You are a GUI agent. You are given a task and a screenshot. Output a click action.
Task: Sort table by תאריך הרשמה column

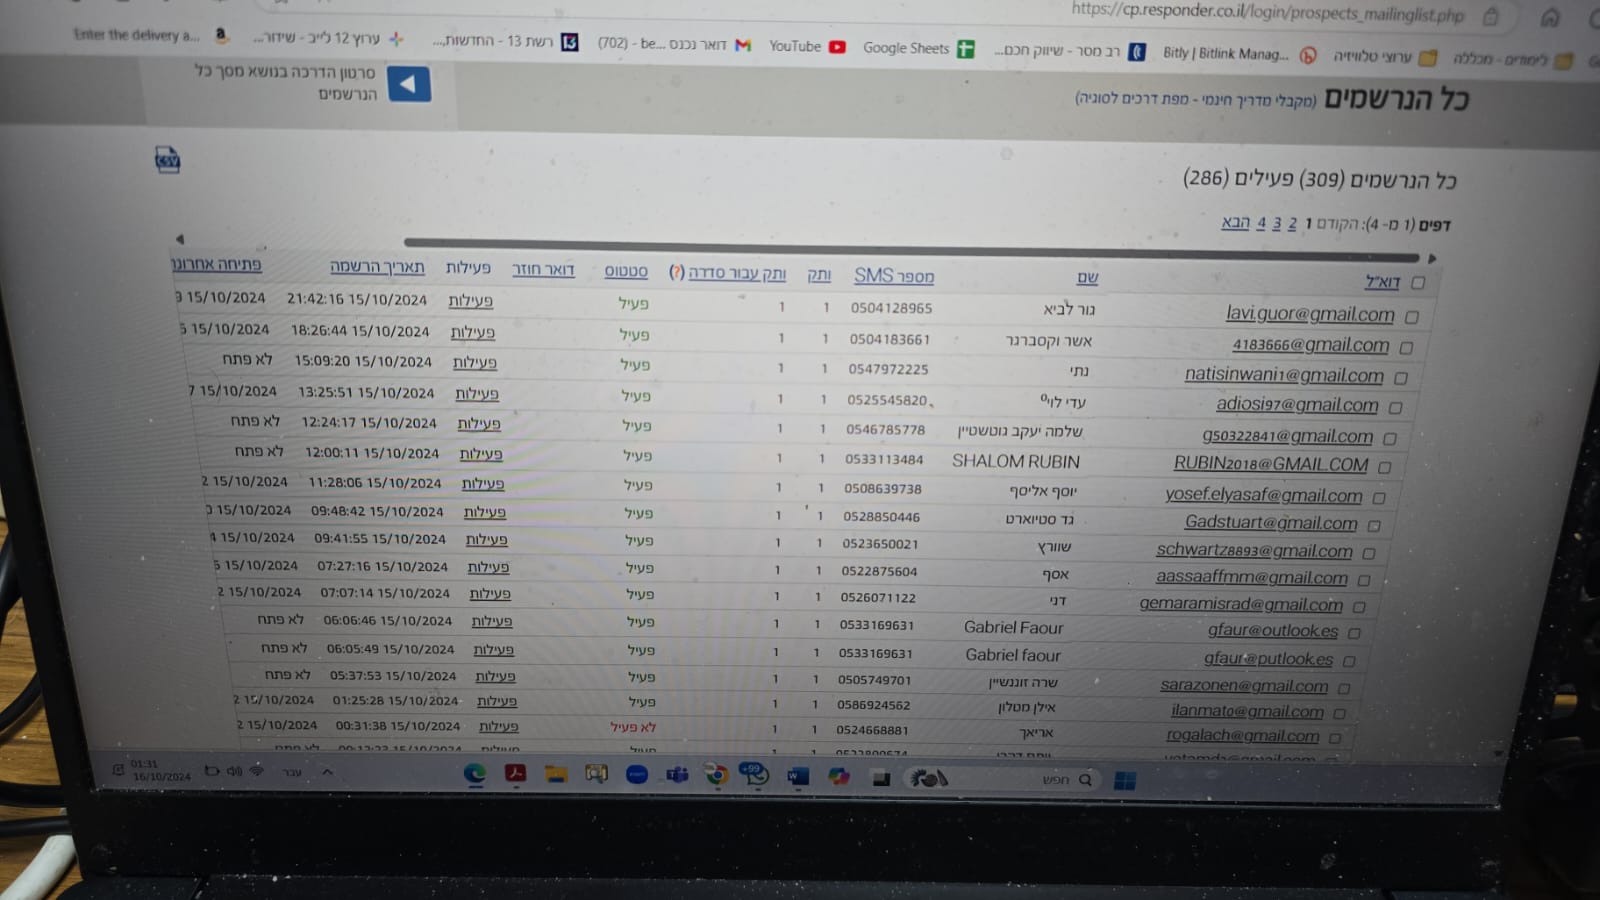377,267
